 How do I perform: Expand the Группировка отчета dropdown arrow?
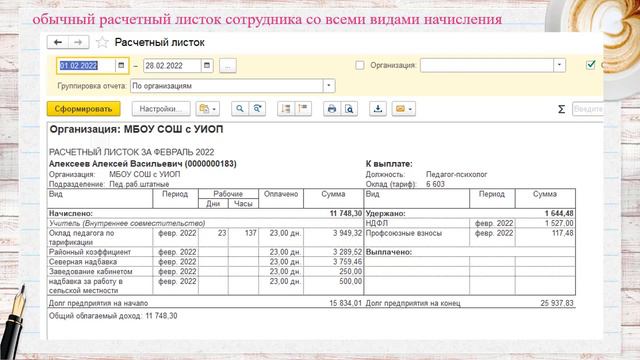point(329,86)
